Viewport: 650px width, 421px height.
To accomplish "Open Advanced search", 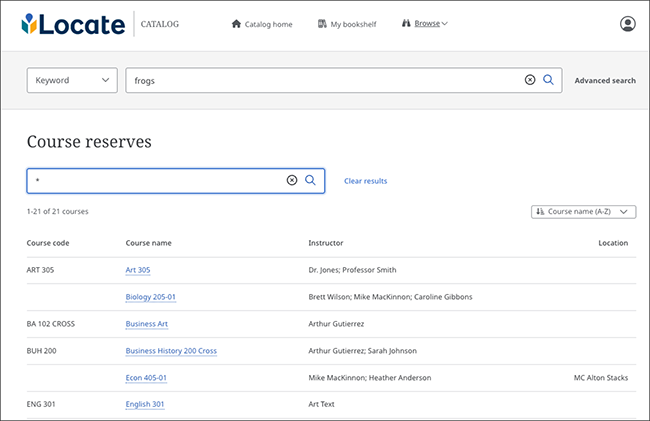I will click(605, 80).
